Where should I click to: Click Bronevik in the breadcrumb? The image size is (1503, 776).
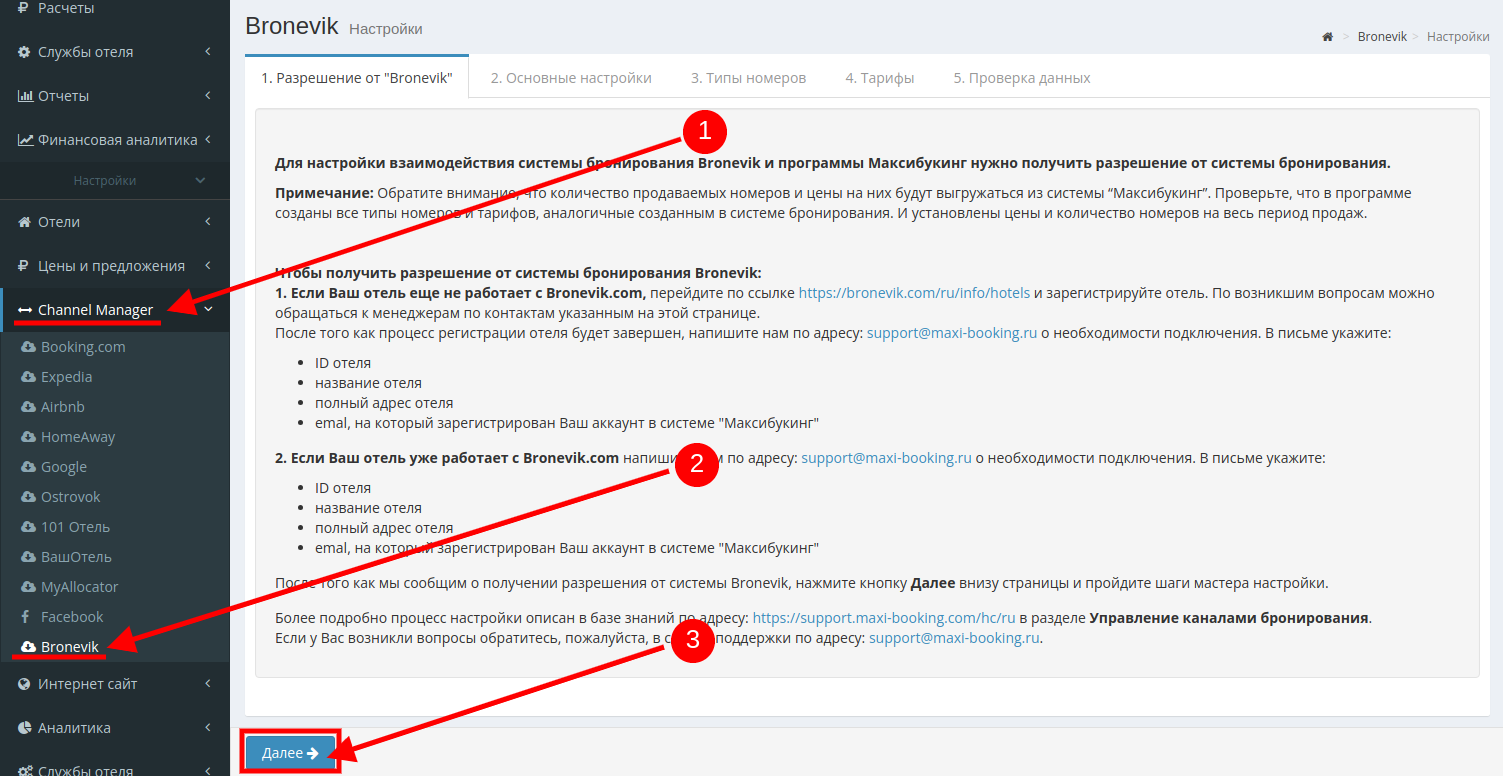pyautogui.click(x=1382, y=37)
